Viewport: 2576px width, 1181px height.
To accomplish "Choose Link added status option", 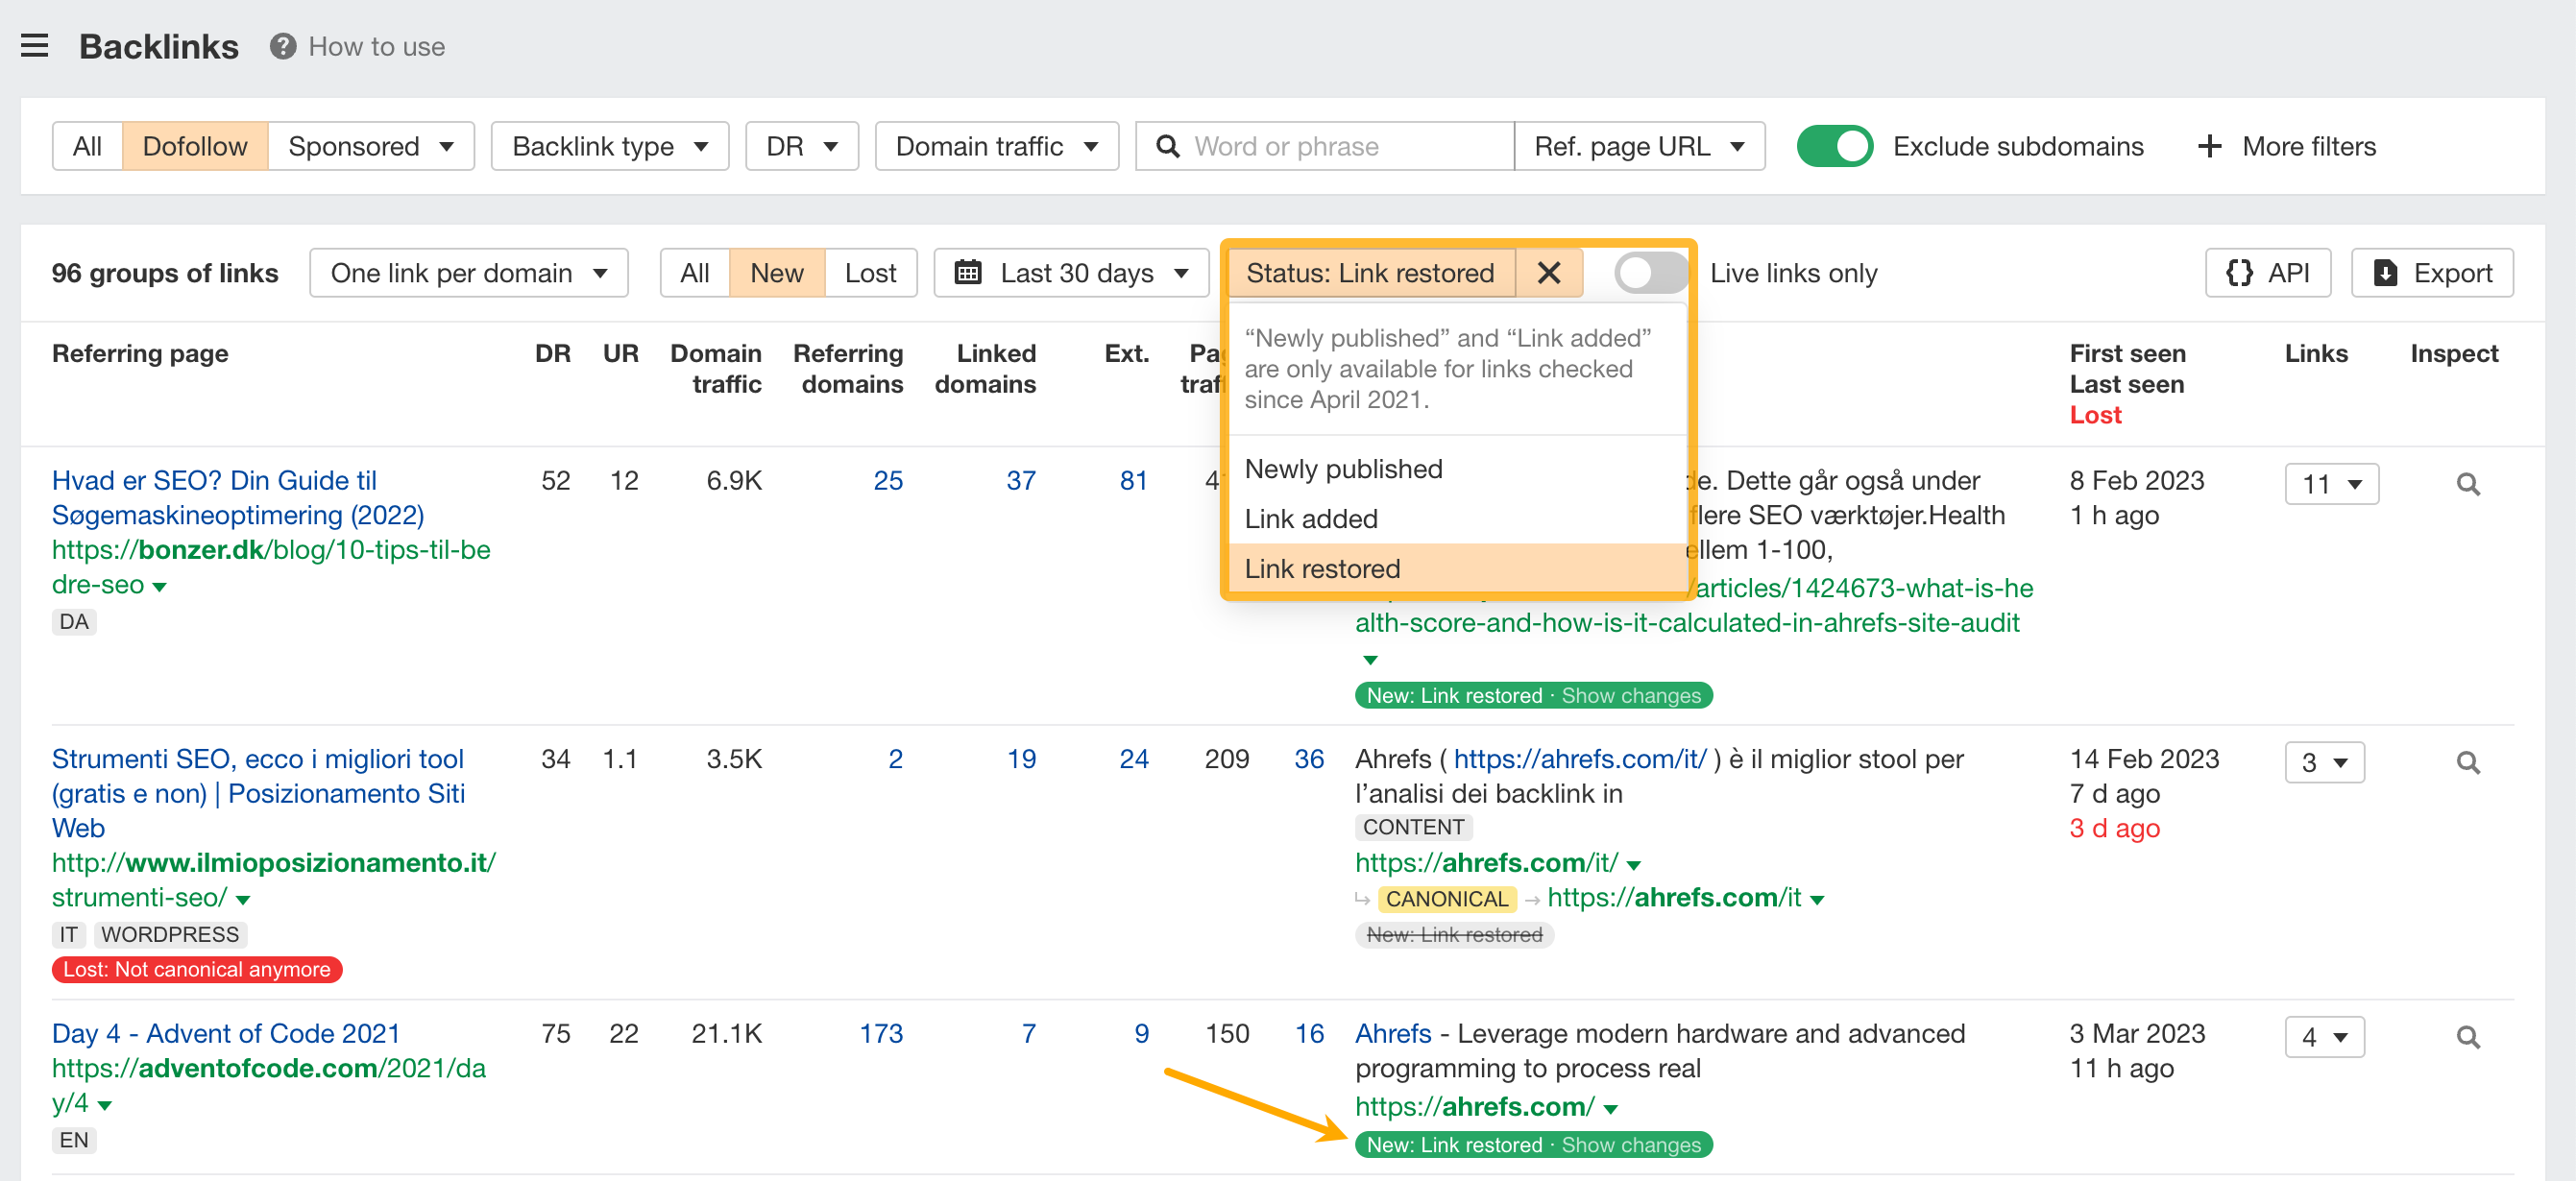I will pyautogui.click(x=1457, y=519).
